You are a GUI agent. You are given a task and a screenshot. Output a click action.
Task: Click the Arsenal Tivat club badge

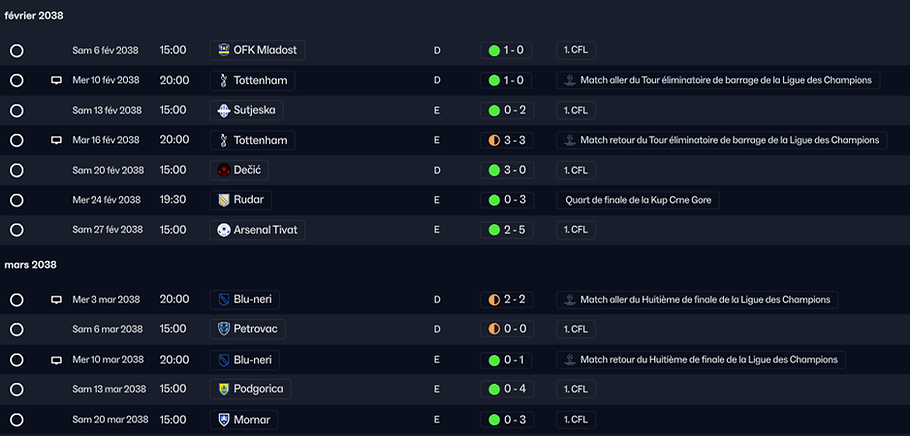coord(223,230)
